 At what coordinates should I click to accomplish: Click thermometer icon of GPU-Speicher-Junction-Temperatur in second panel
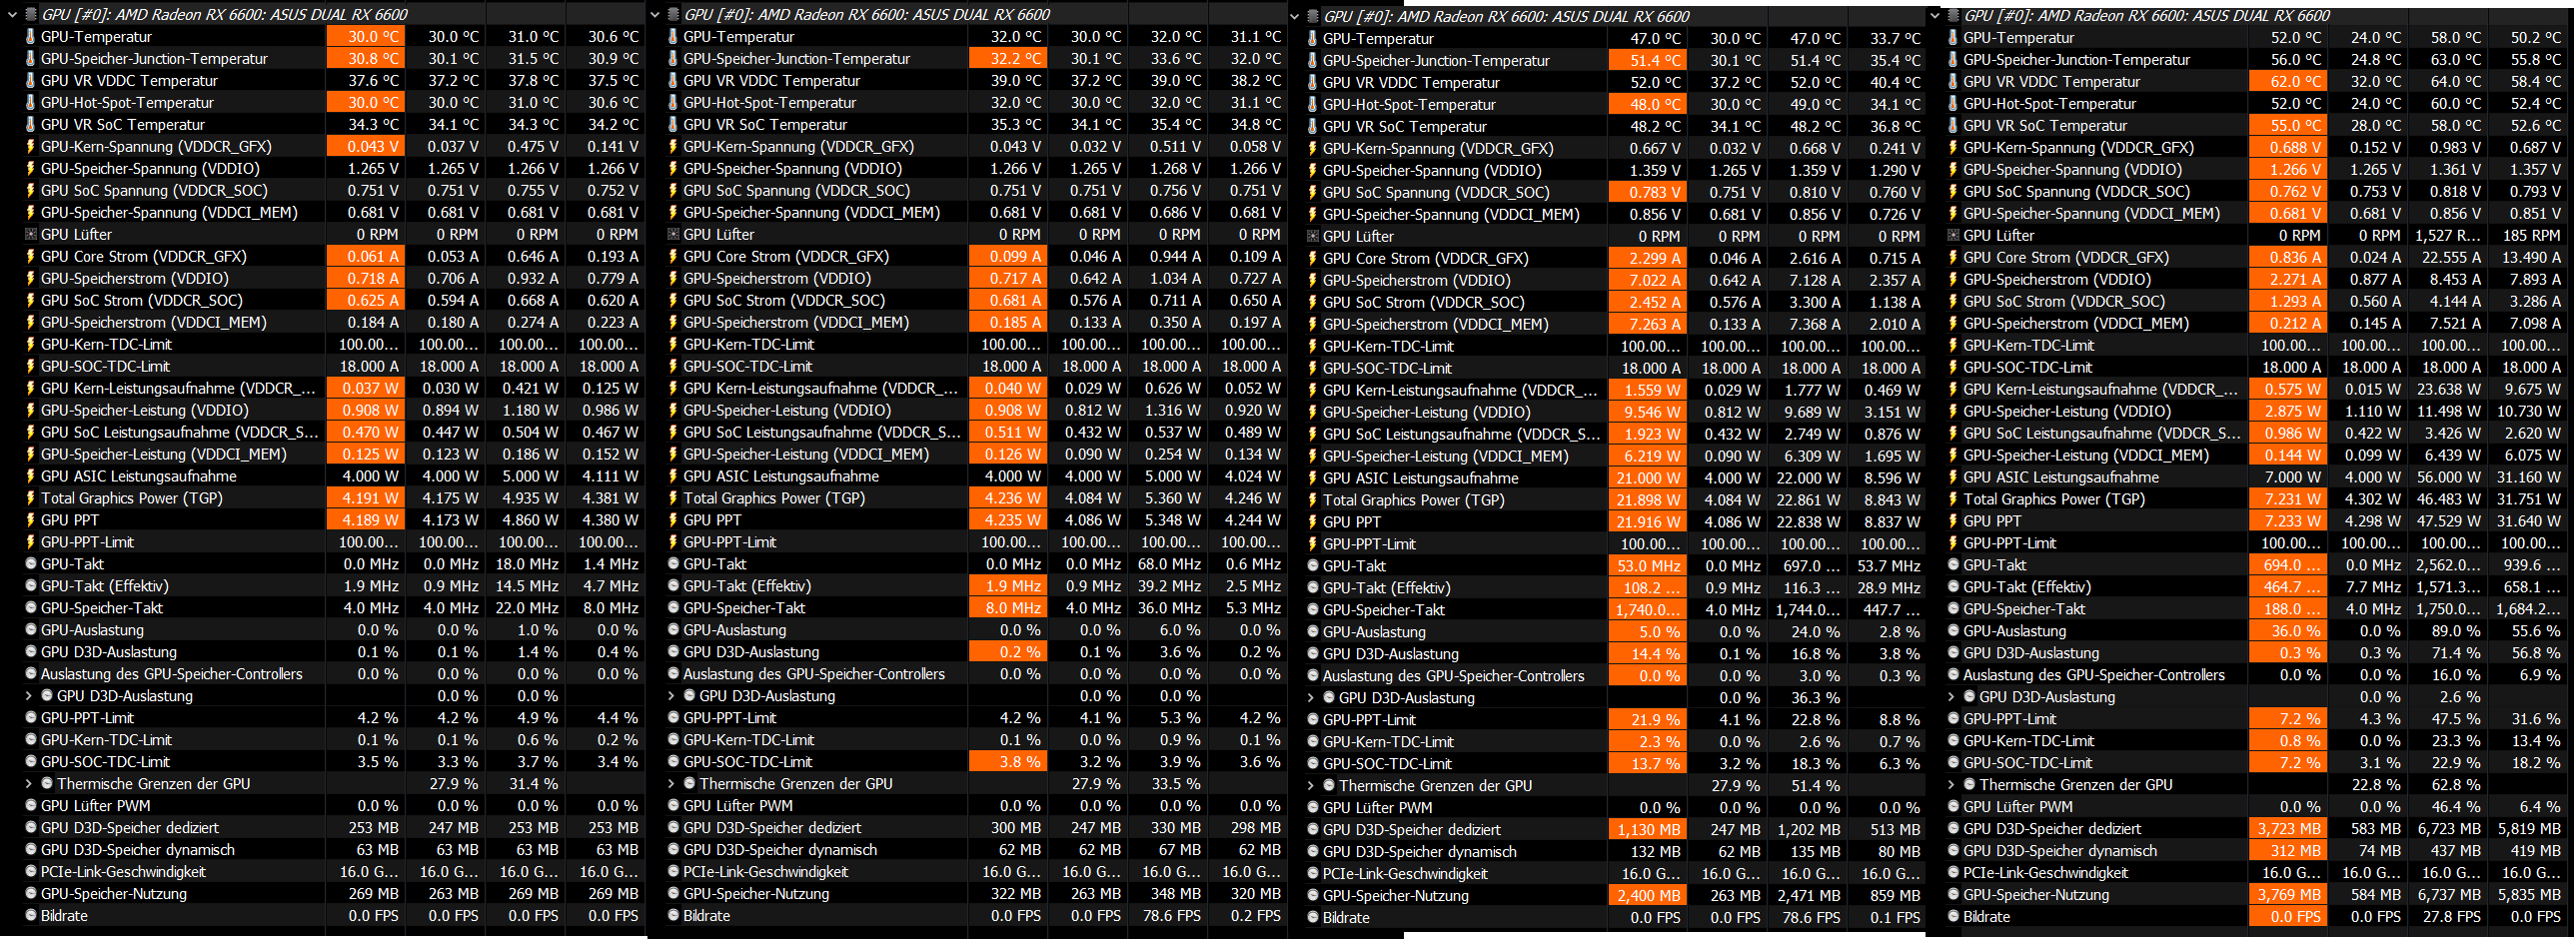pyautogui.click(x=673, y=59)
